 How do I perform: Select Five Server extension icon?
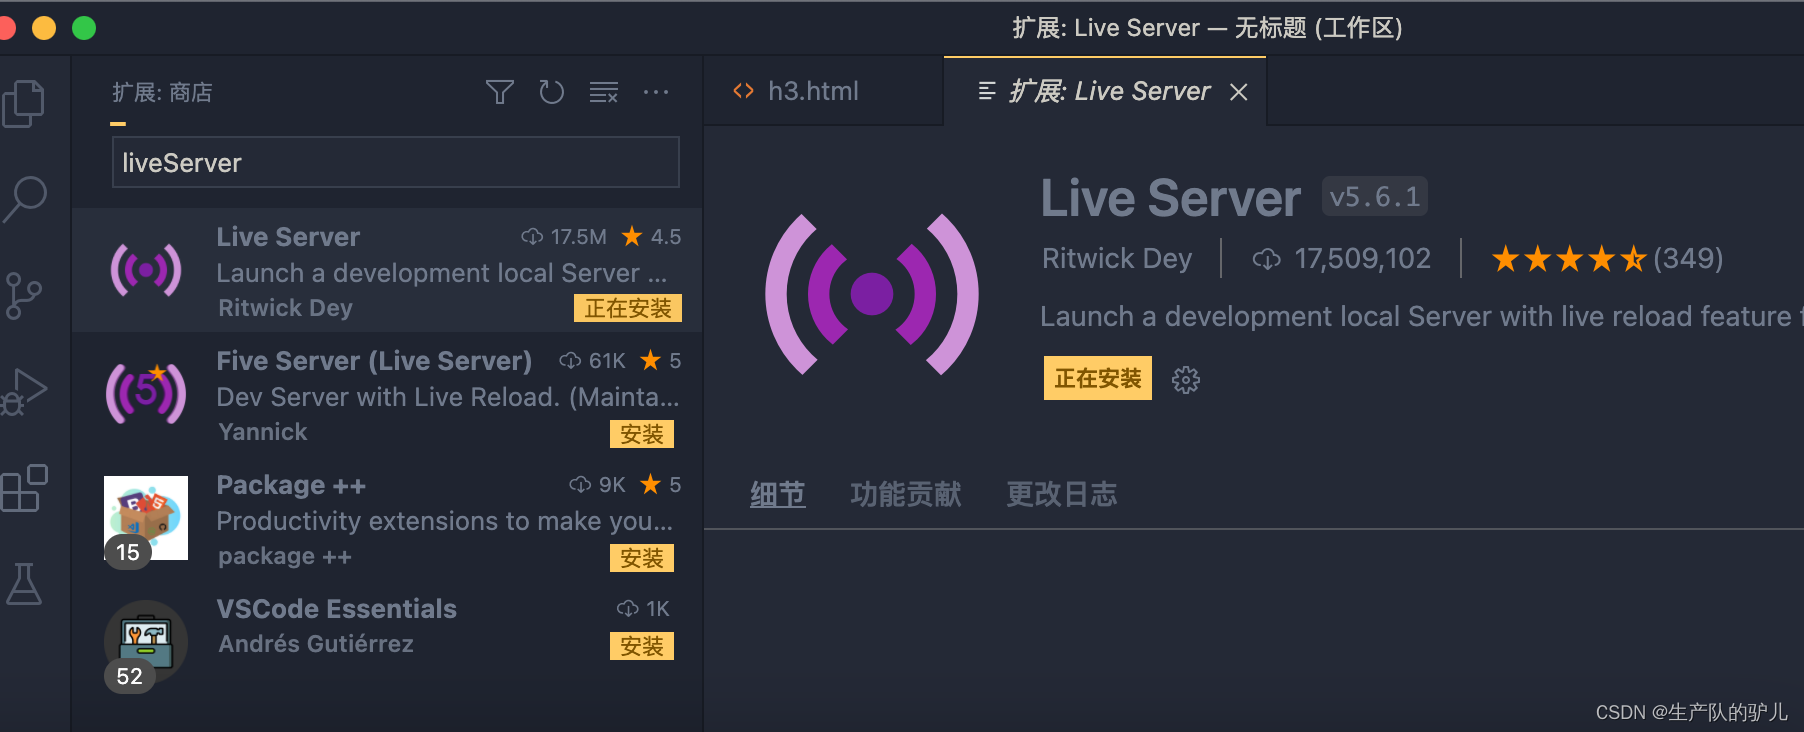[146, 394]
